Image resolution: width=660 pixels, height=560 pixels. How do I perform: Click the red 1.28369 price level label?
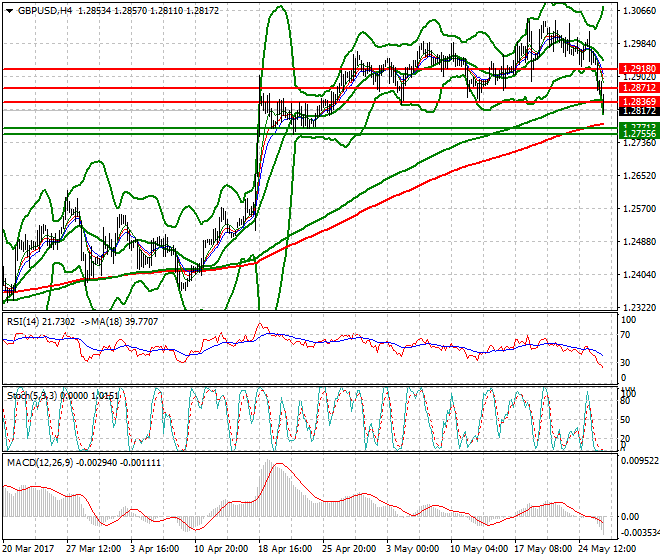click(x=639, y=102)
